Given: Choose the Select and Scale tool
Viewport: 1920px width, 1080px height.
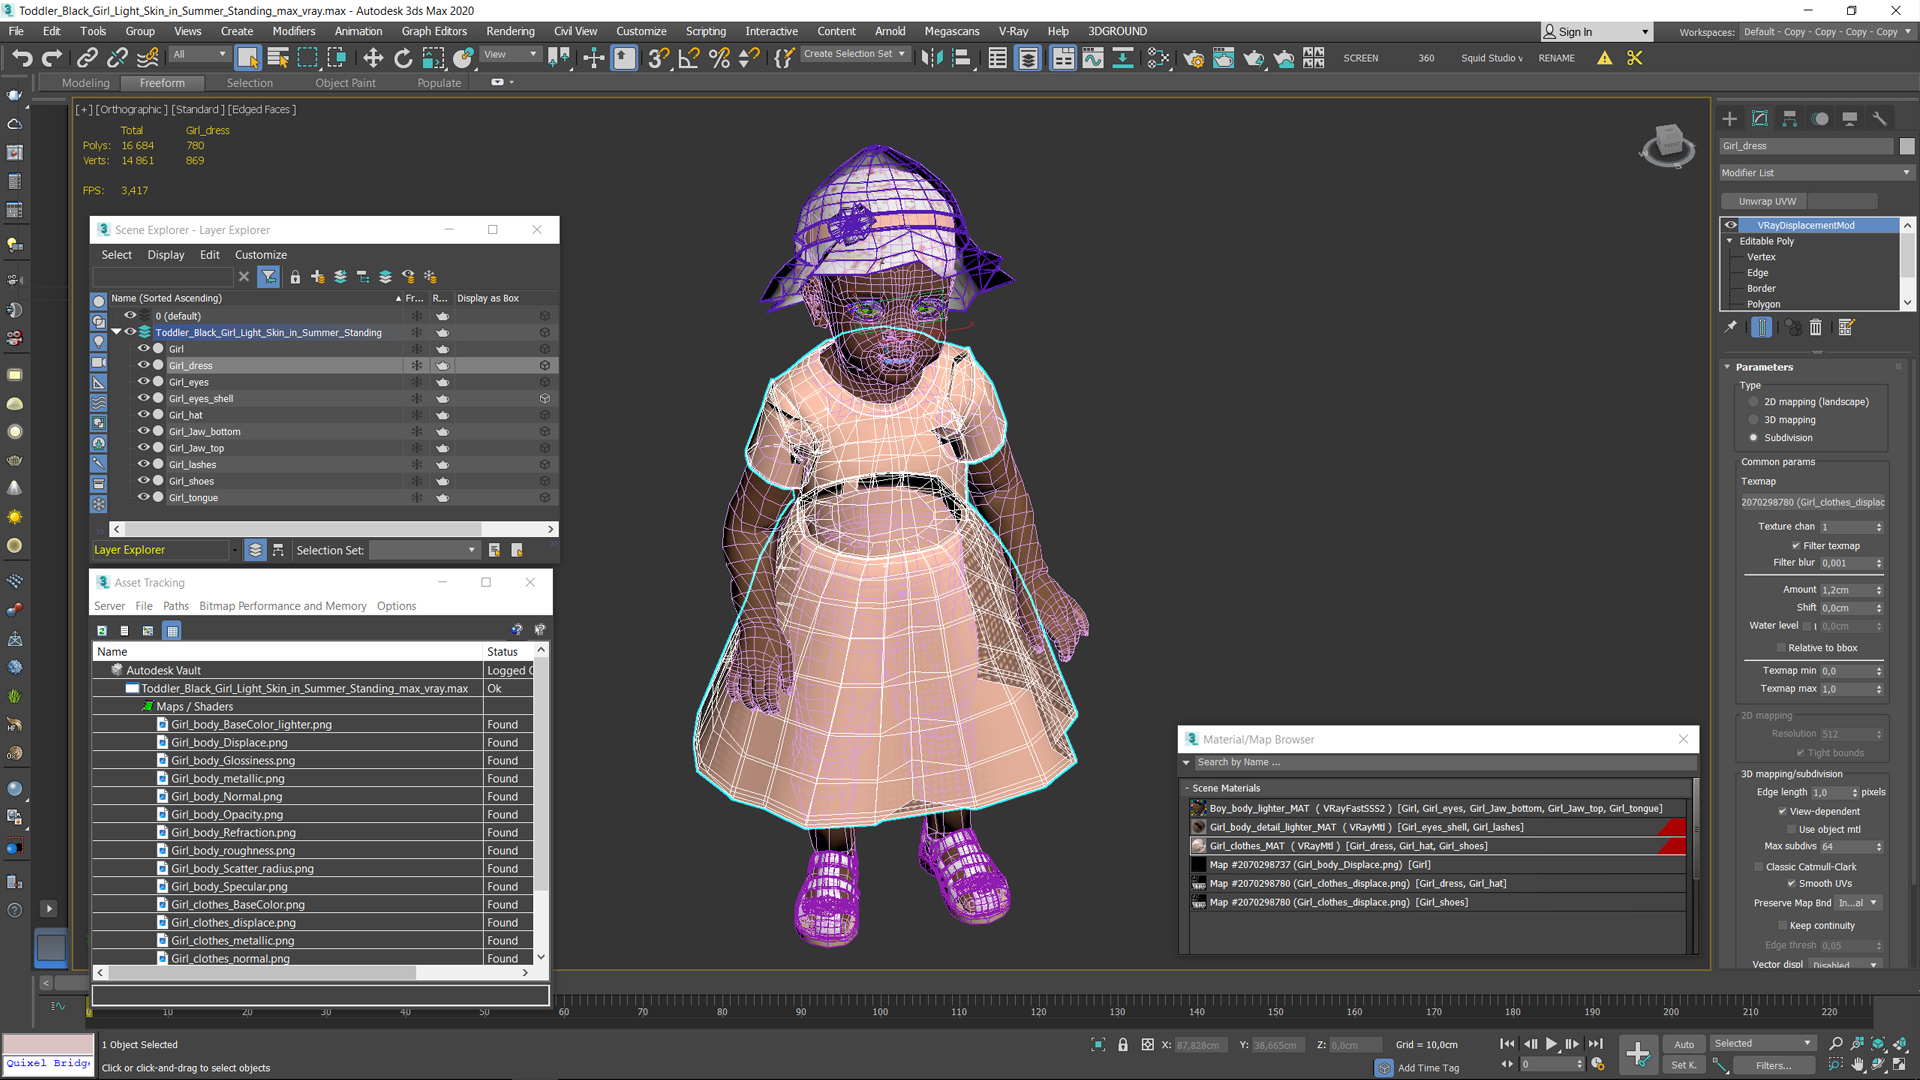Looking at the screenshot, I should click(x=433, y=58).
